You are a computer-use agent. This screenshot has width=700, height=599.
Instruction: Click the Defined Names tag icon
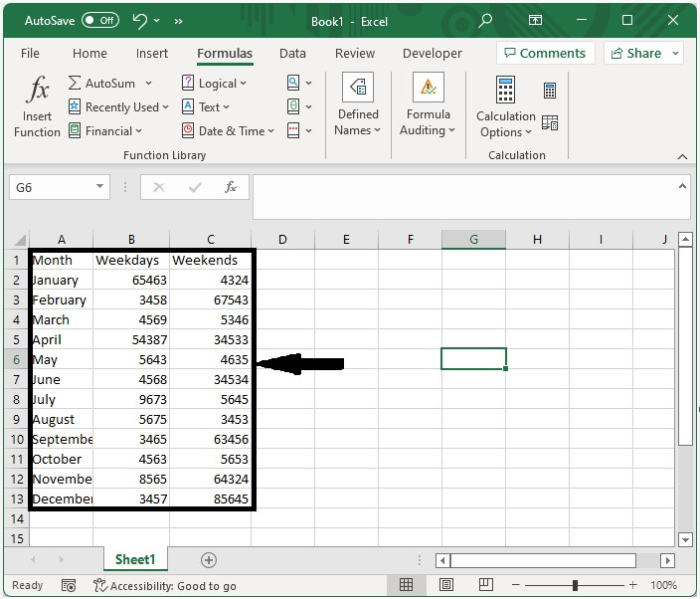(x=358, y=87)
